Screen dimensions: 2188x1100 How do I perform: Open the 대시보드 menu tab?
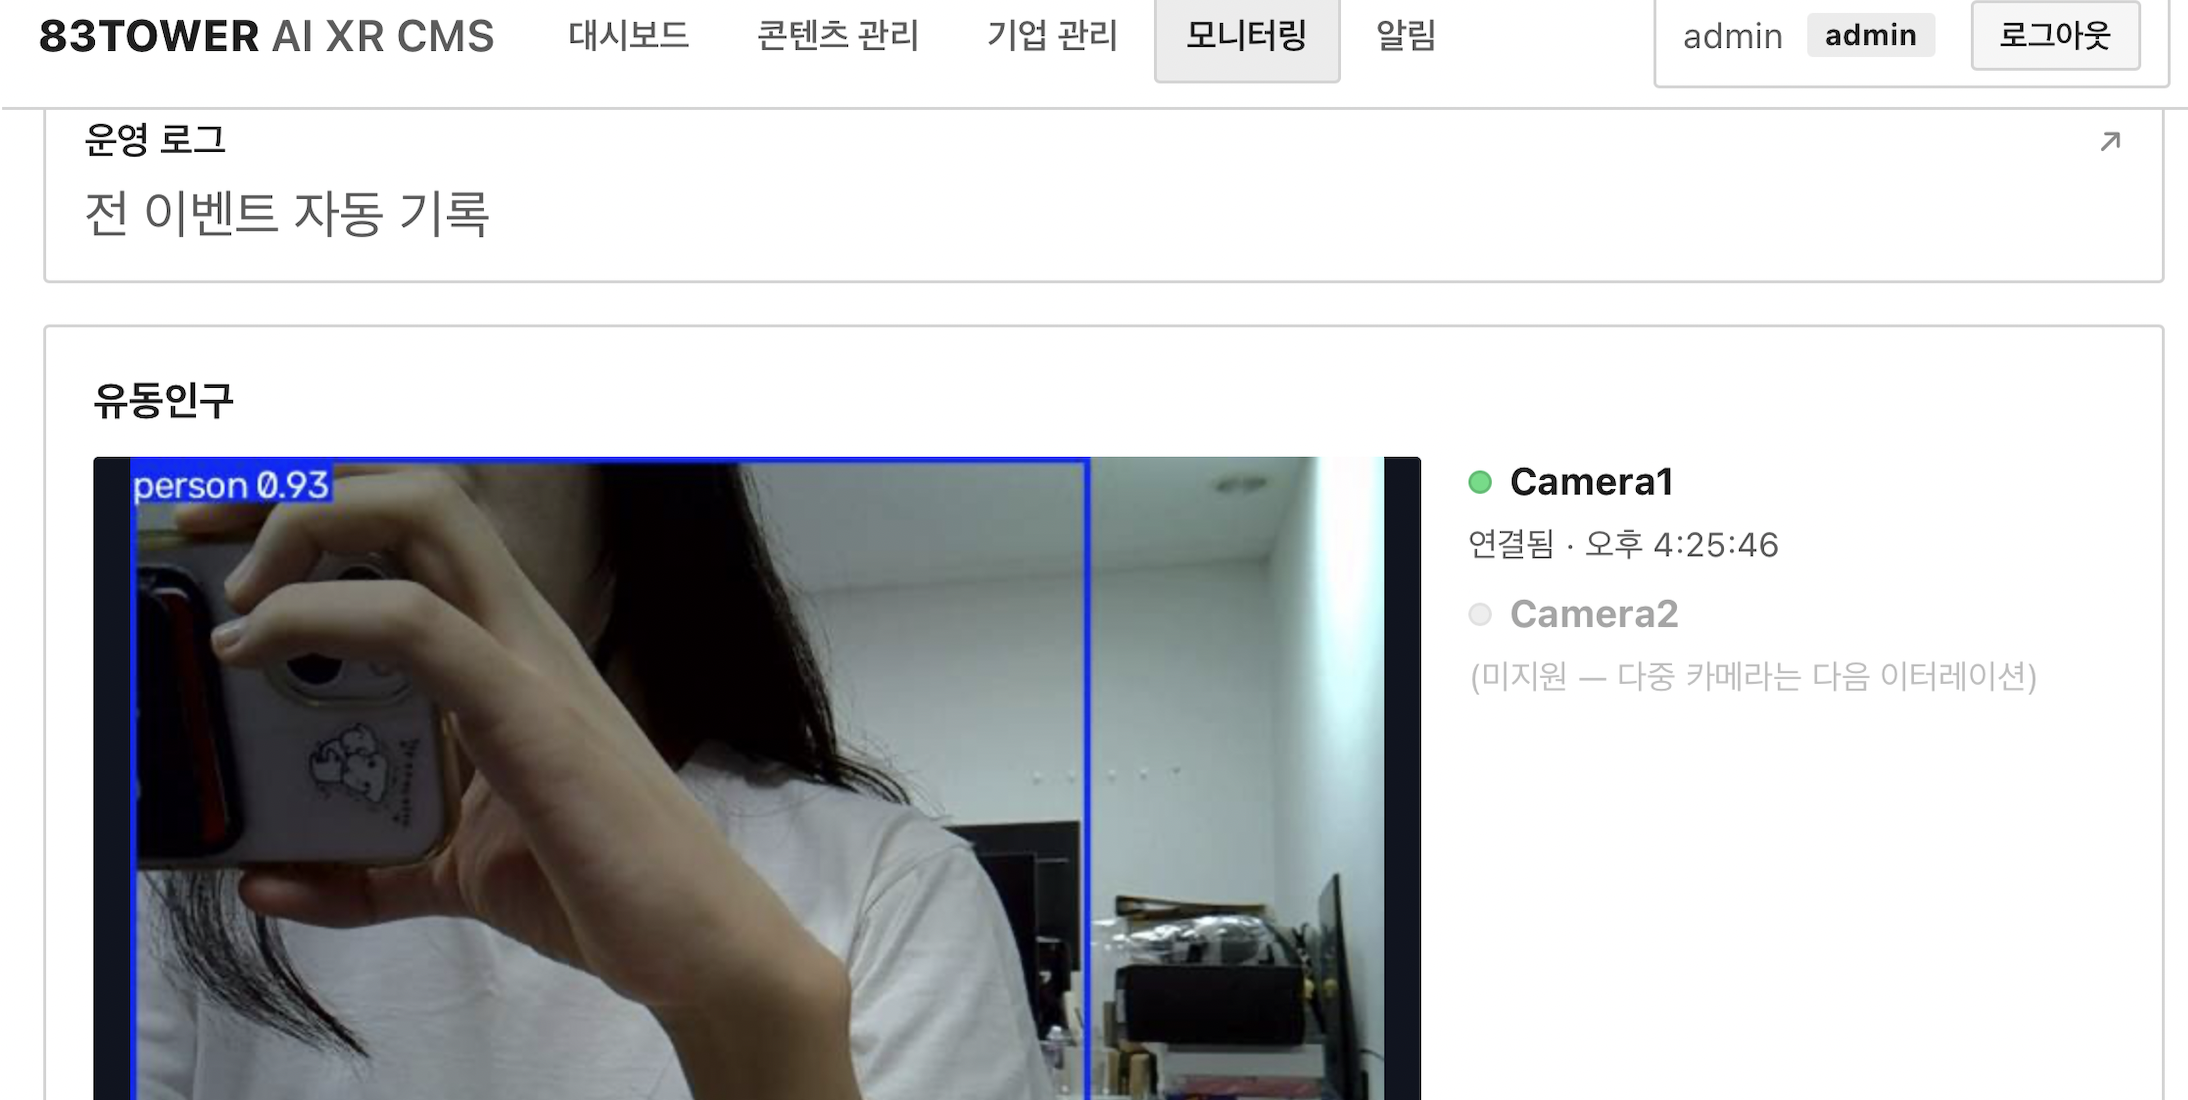point(629,36)
